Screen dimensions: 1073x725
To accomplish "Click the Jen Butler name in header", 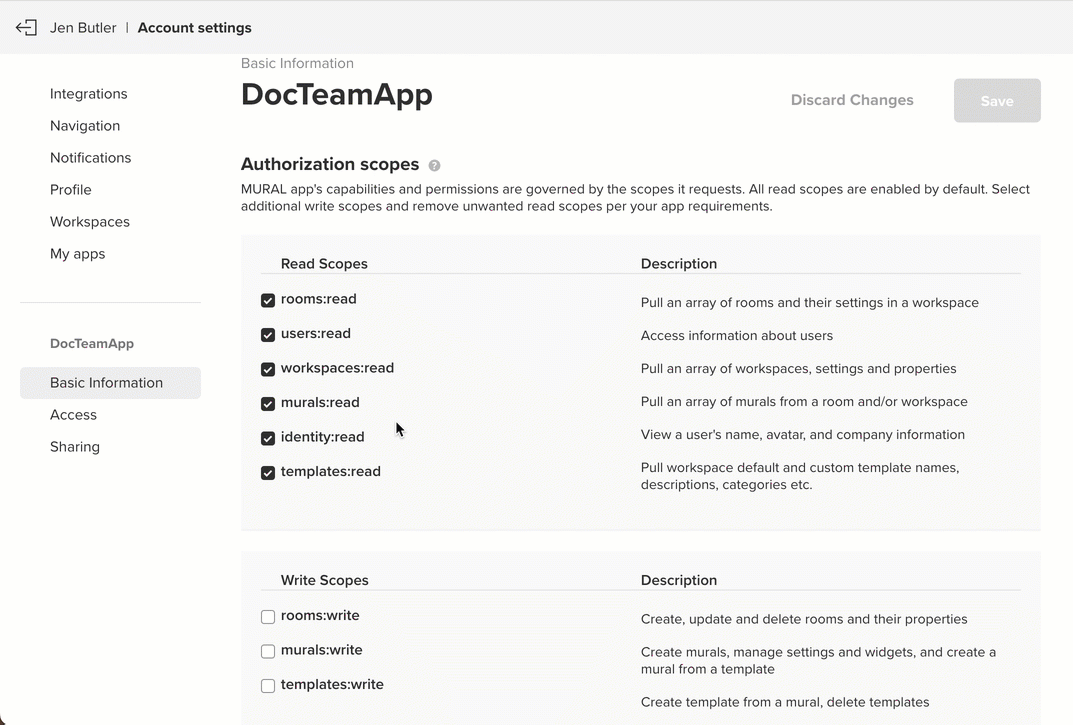I will [x=83, y=28].
